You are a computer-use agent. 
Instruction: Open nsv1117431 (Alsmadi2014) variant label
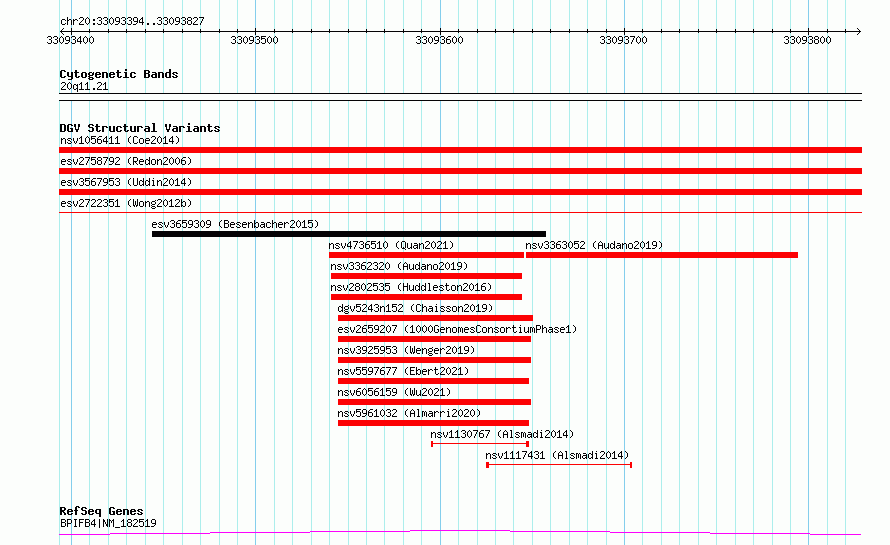[557, 455]
